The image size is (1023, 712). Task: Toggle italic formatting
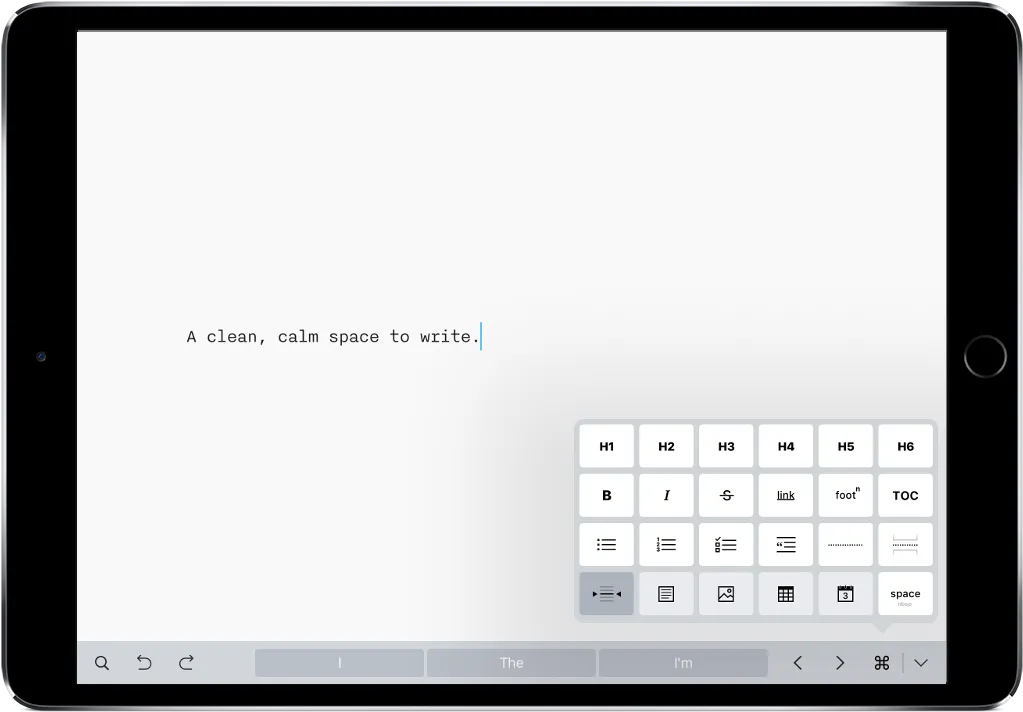pyautogui.click(x=666, y=495)
